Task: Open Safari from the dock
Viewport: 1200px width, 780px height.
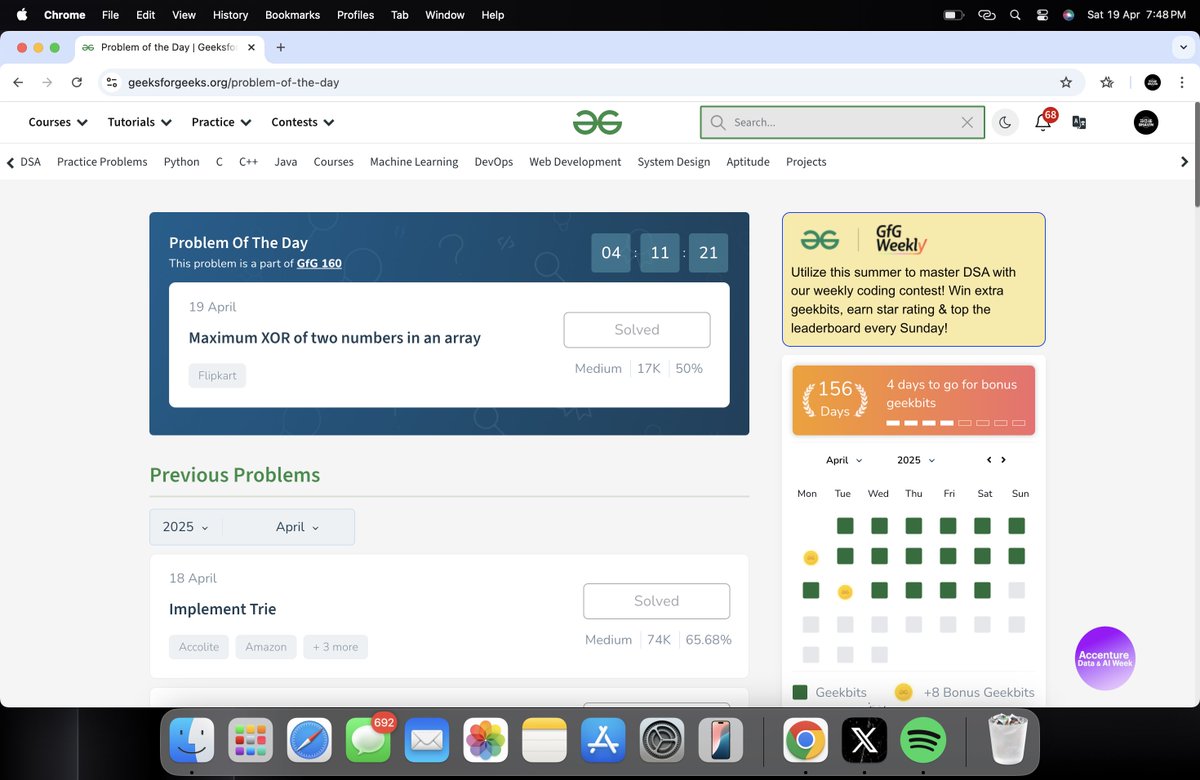Action: (310, 741)
